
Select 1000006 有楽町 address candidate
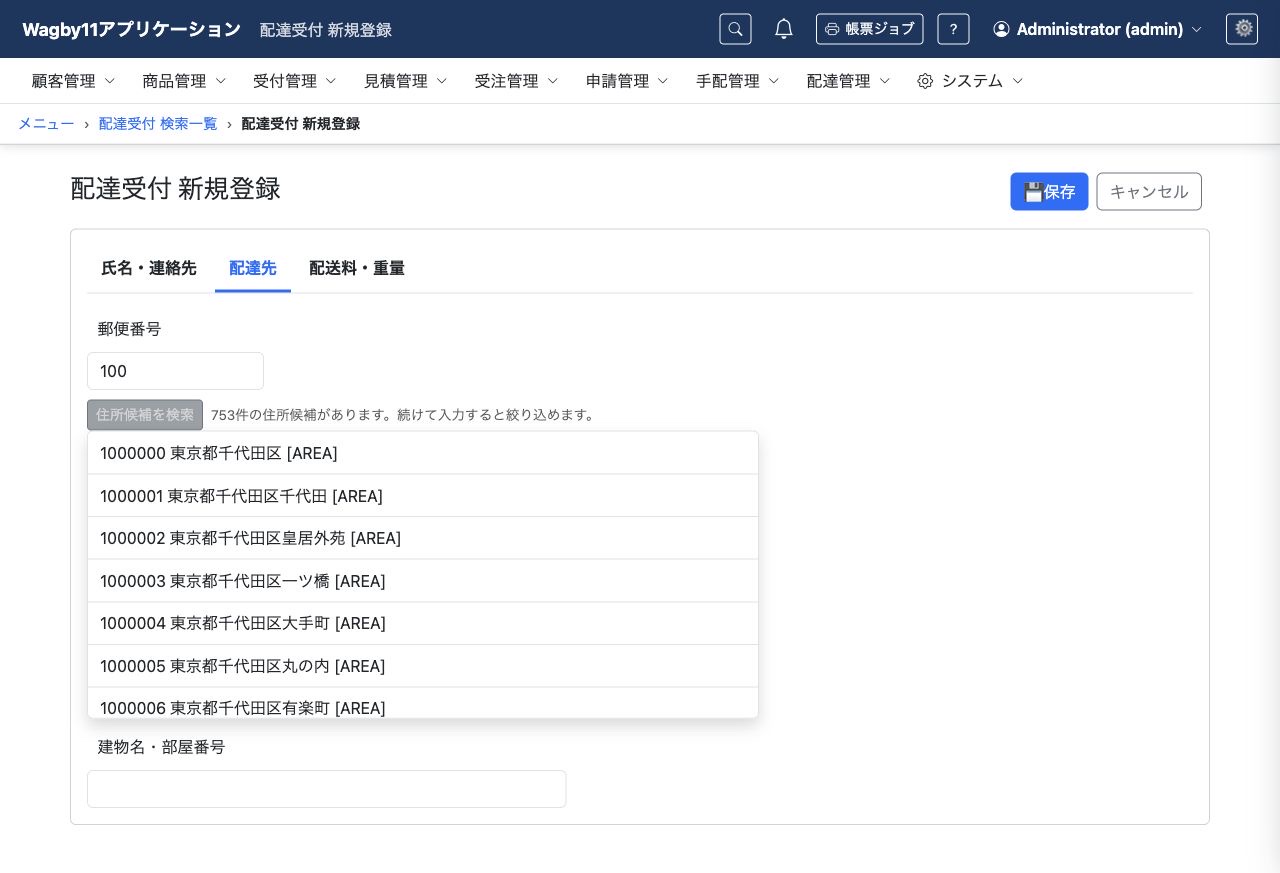coord(423,703)
